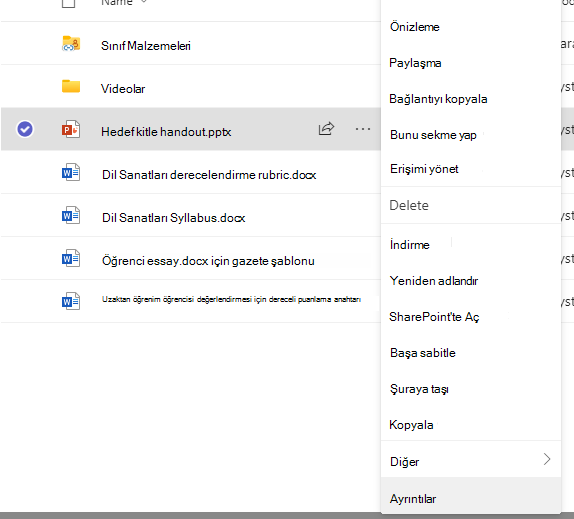Toggle the select-all checkbox in header
The image size is (574, 519).
pos(68,3)
